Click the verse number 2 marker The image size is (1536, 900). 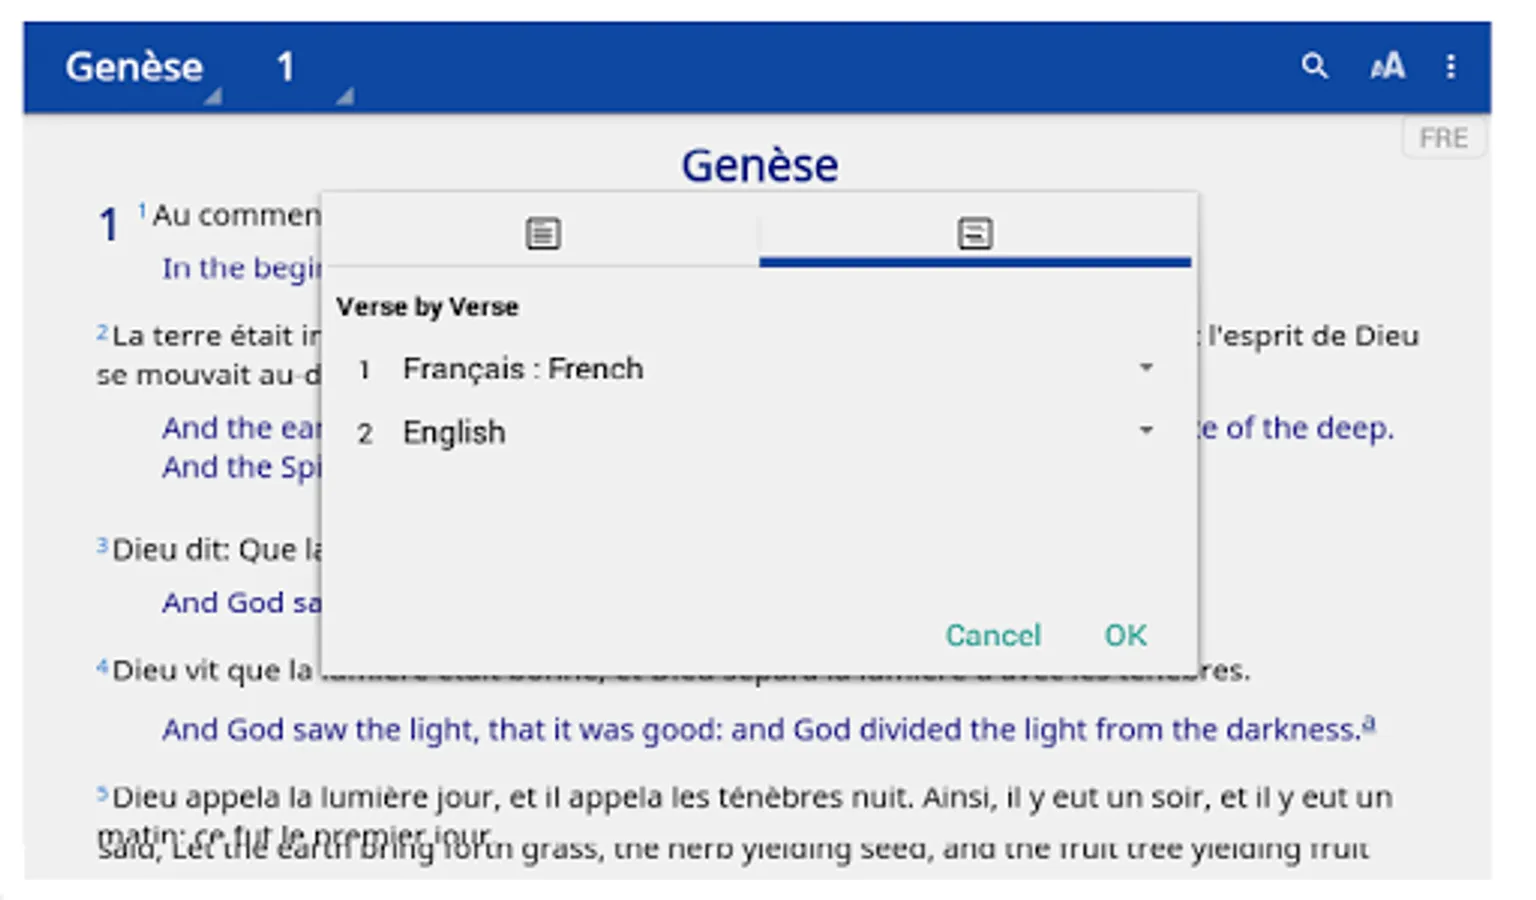coord(102,332)
